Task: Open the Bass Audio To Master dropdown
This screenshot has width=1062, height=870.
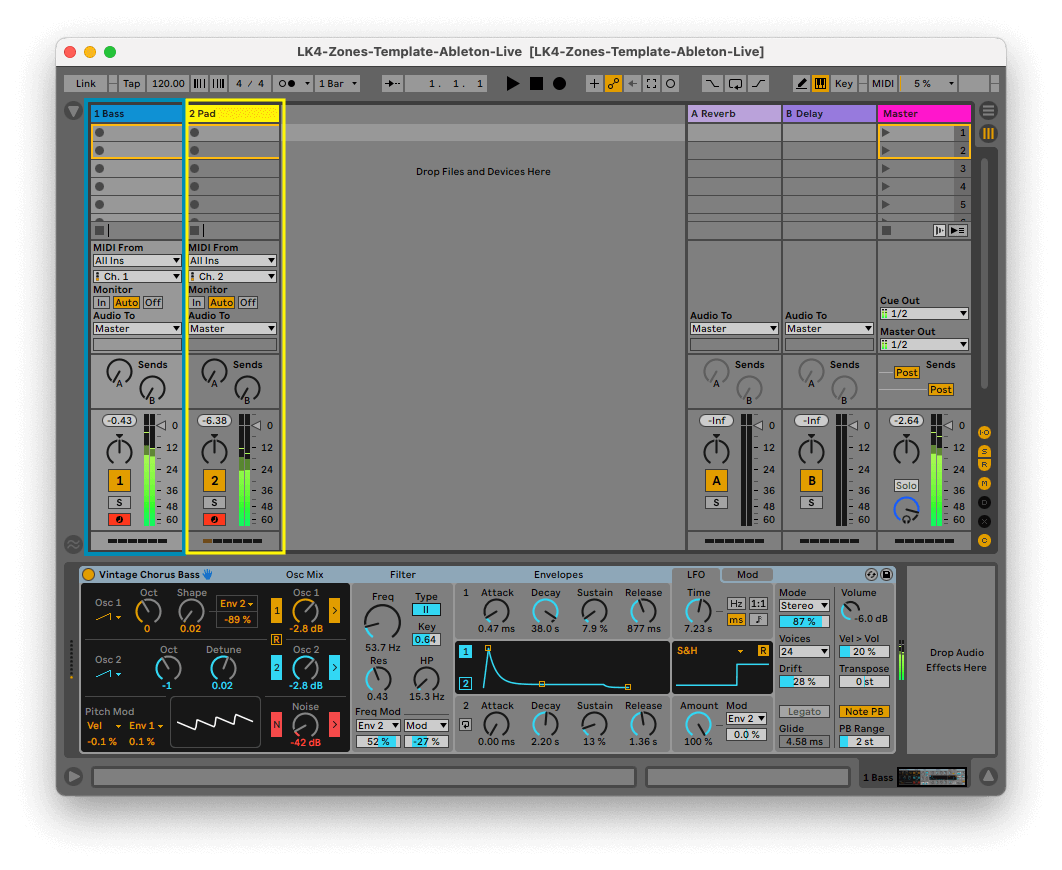Action: (137, 328)
